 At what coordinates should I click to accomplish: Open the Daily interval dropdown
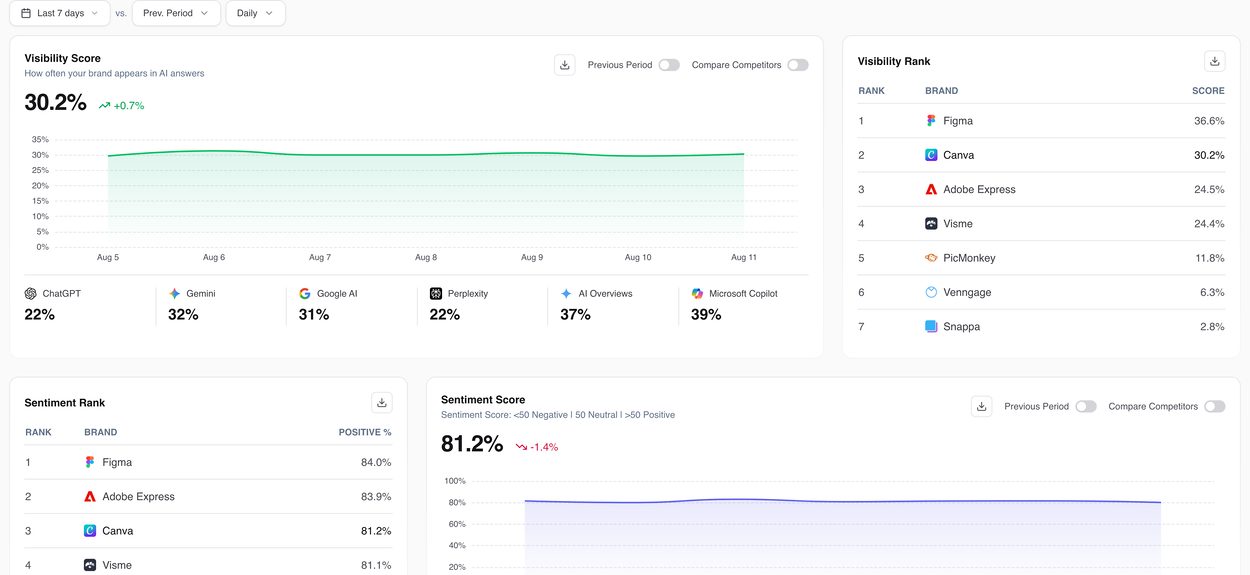click(255, 13)
